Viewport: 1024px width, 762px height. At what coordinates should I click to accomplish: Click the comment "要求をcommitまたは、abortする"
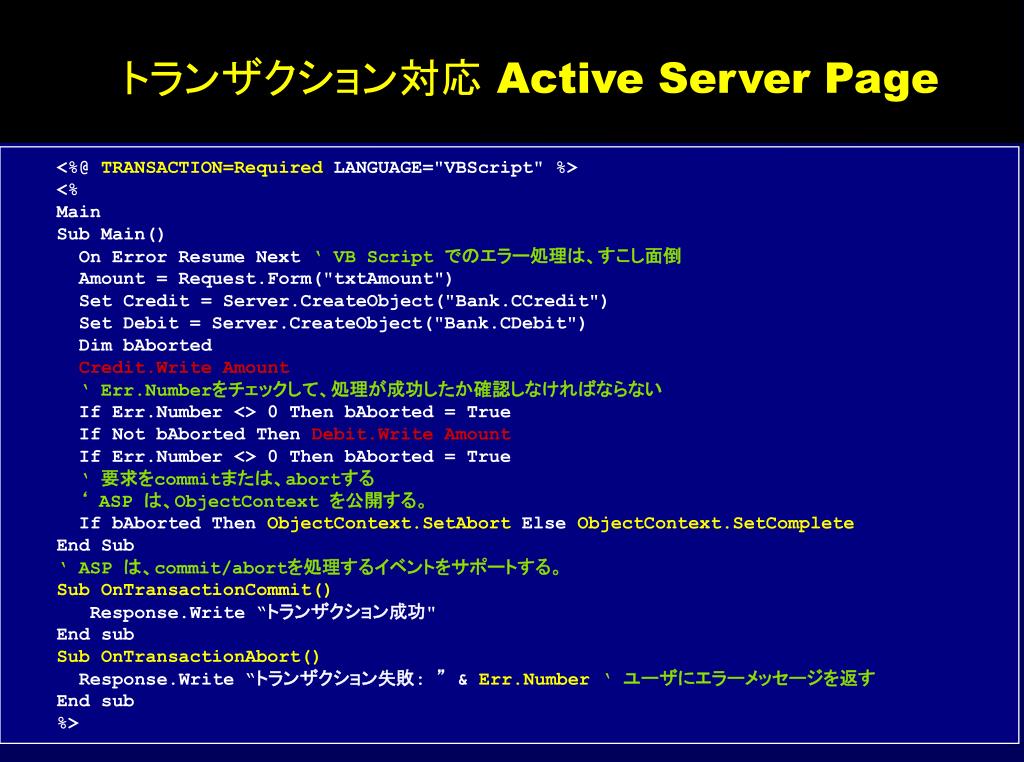237,479
